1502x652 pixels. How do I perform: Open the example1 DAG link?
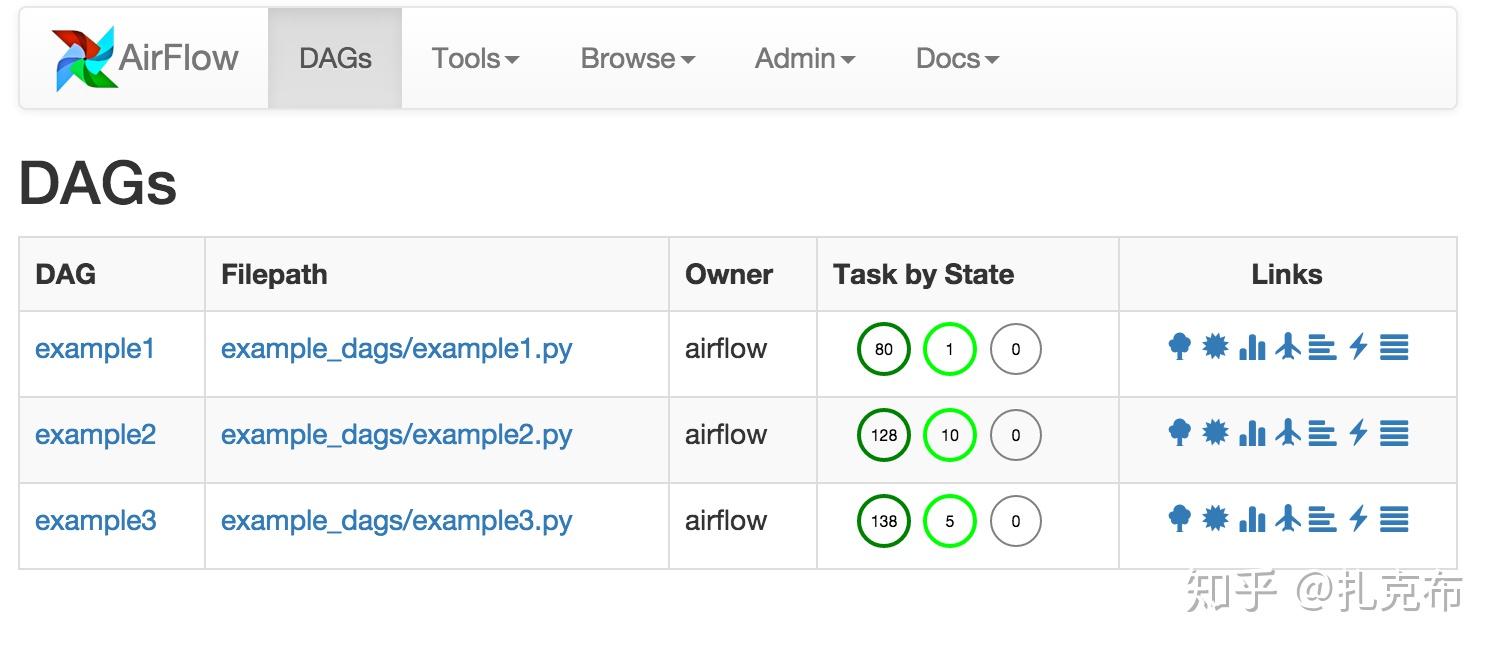point(93,348)
